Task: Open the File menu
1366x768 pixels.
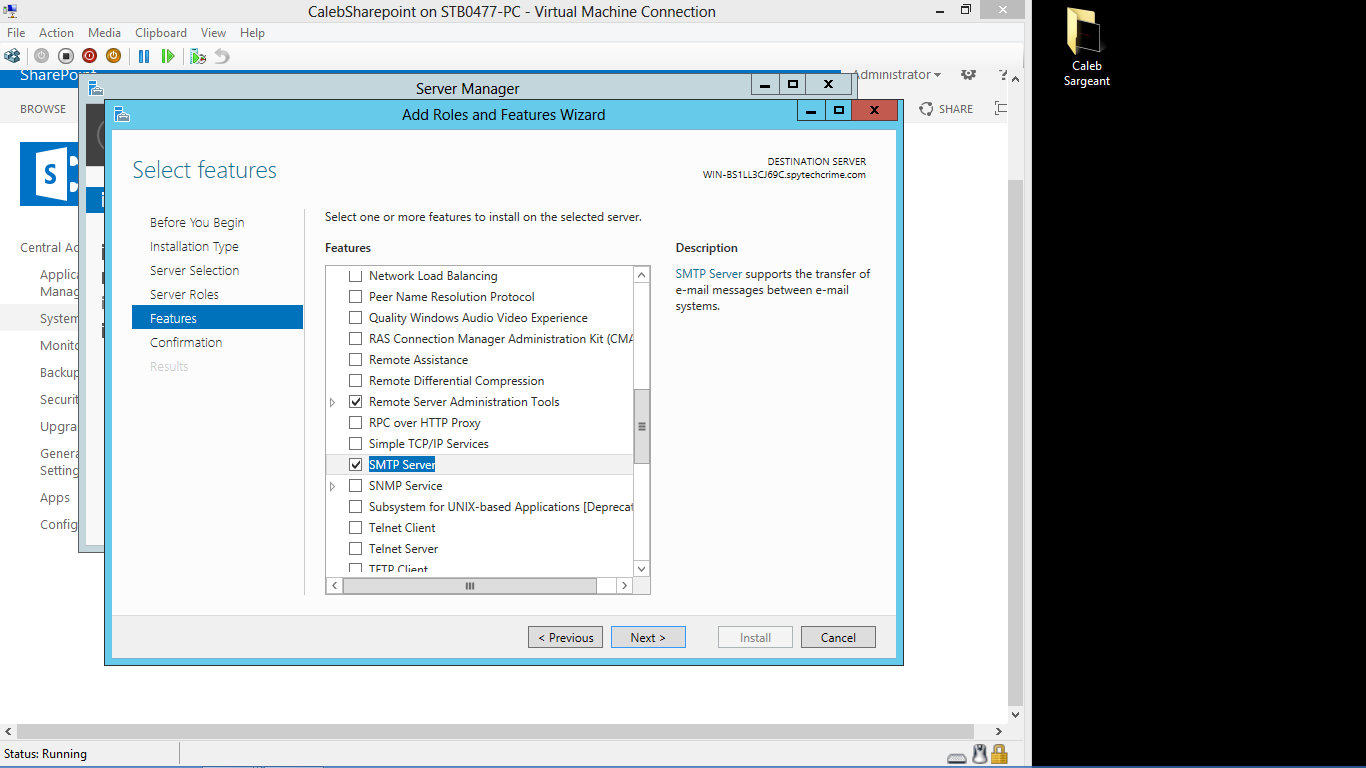Action: pyautogui.click(x=16, y=33)
